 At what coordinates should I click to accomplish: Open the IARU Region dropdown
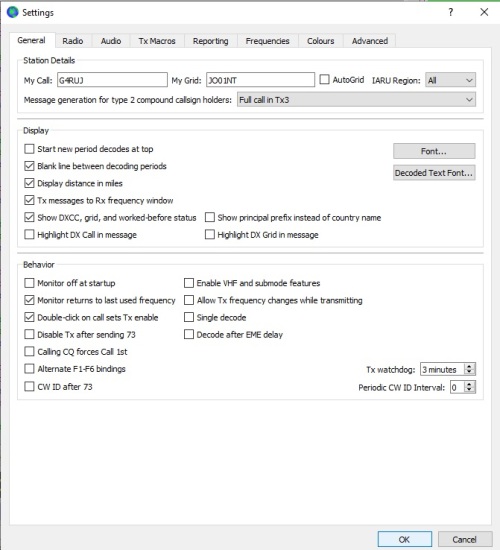[x=450, y=80]
